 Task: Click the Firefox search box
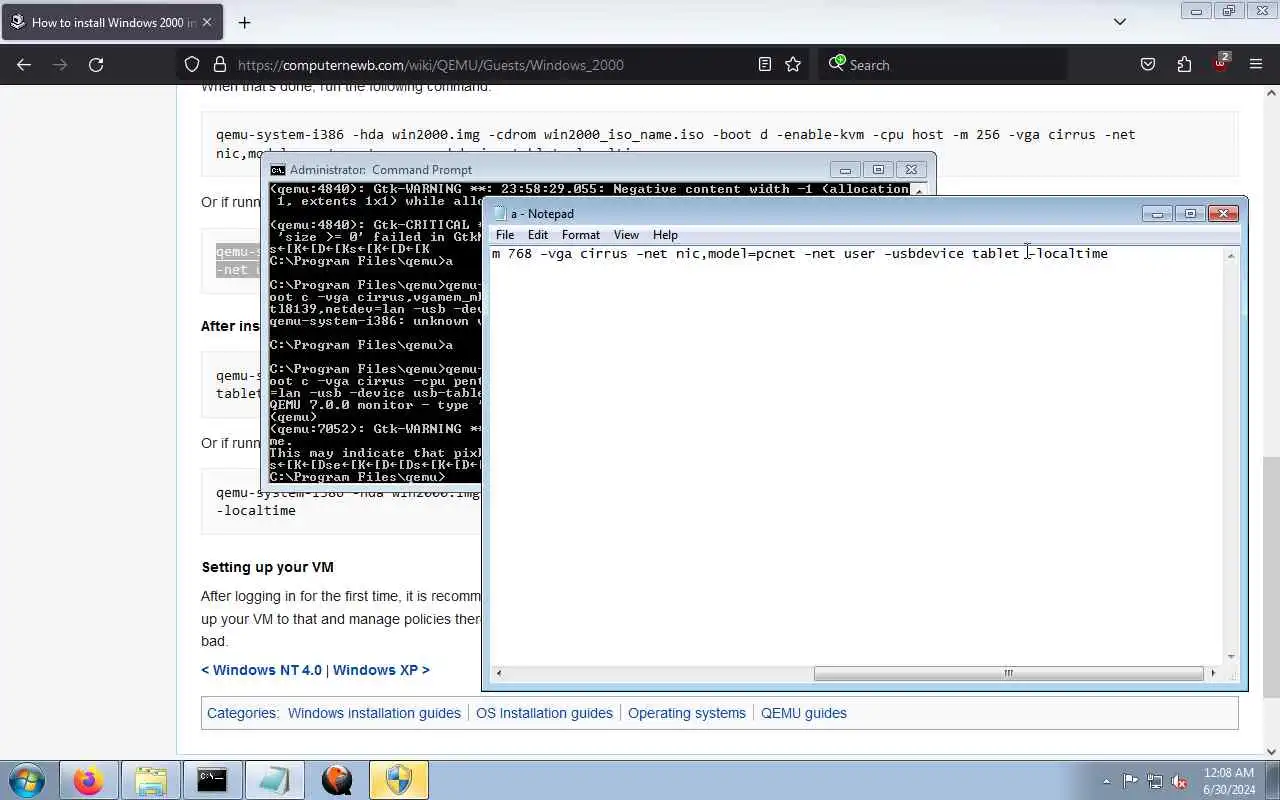[944, 64]
